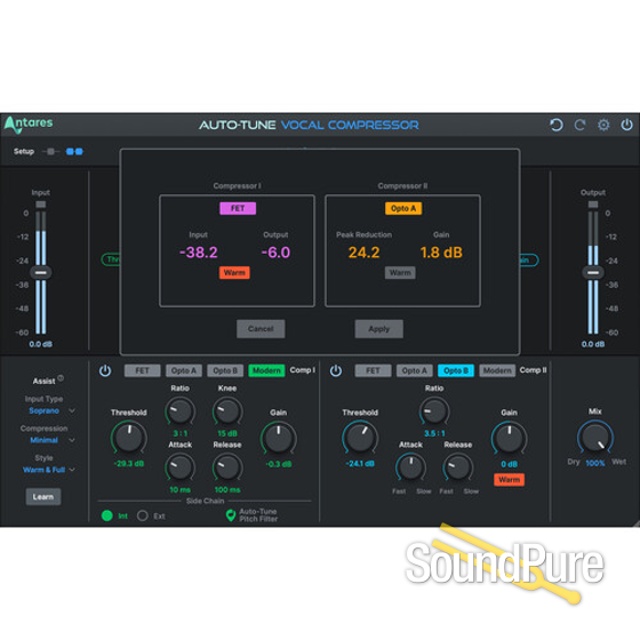This screenshot has height=640, width=640.
Task: Open the Style Warm & Full dropdown
Action: 49,469
